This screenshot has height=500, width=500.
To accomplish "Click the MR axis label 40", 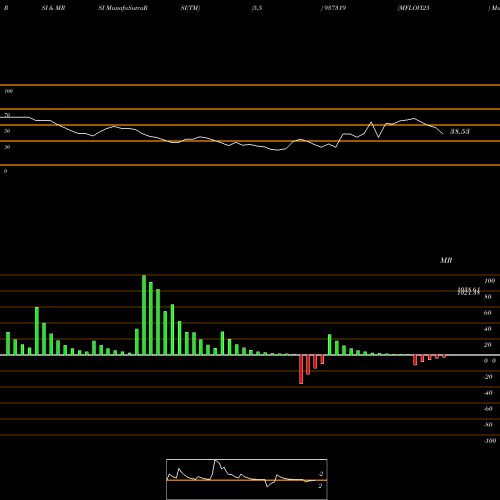I will 488,329.
